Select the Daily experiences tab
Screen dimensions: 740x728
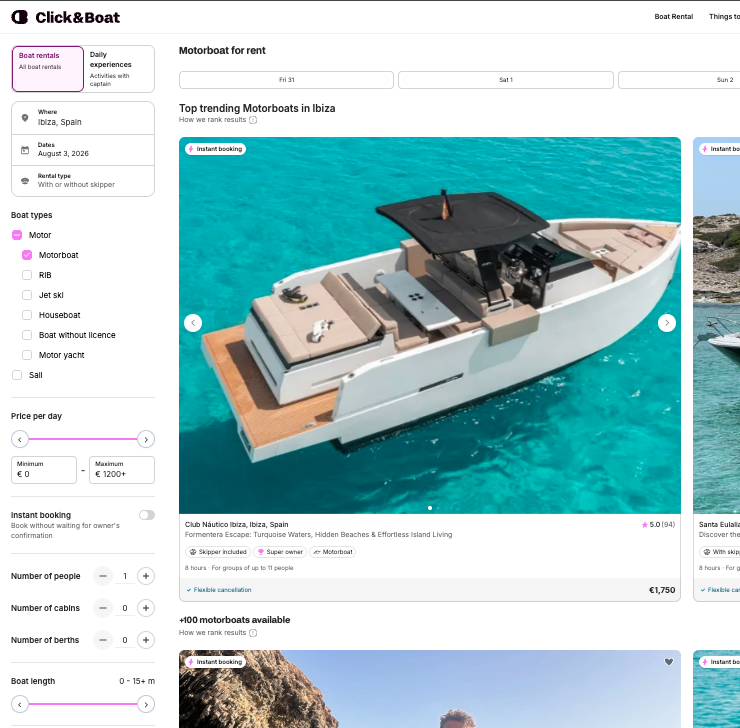coord(119,69)
